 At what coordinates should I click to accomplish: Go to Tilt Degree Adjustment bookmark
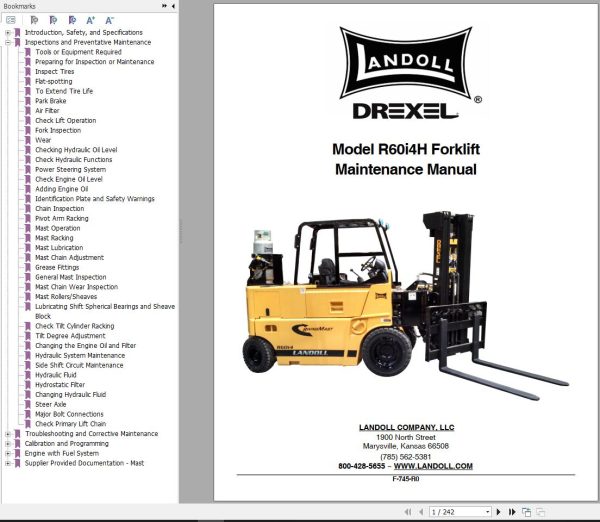(x=70, y=336)
